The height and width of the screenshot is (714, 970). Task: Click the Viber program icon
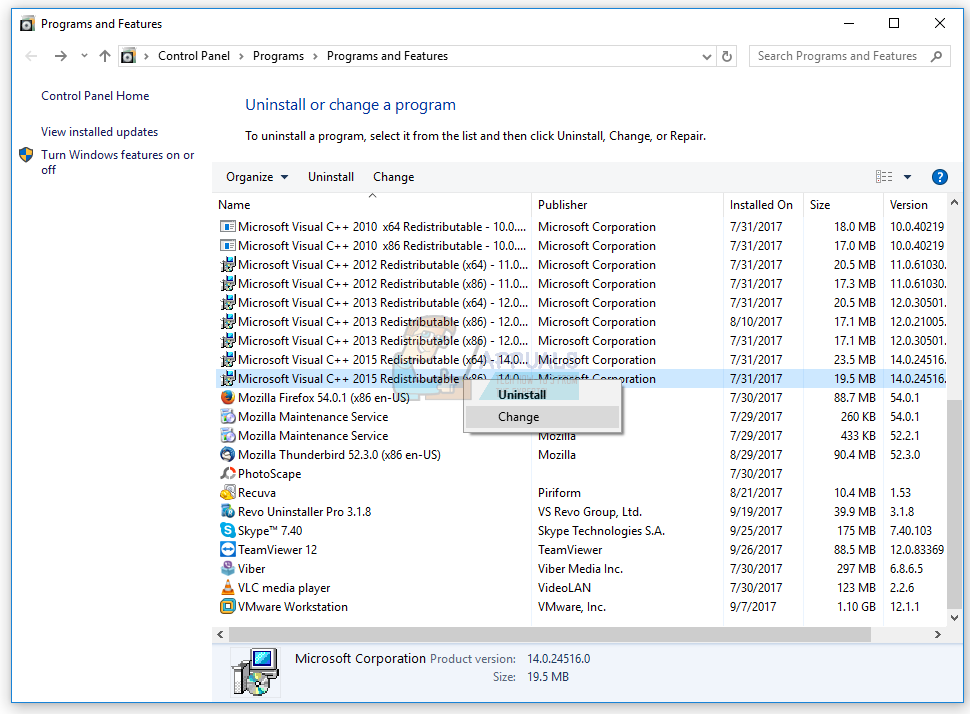(x=228, y=568)
